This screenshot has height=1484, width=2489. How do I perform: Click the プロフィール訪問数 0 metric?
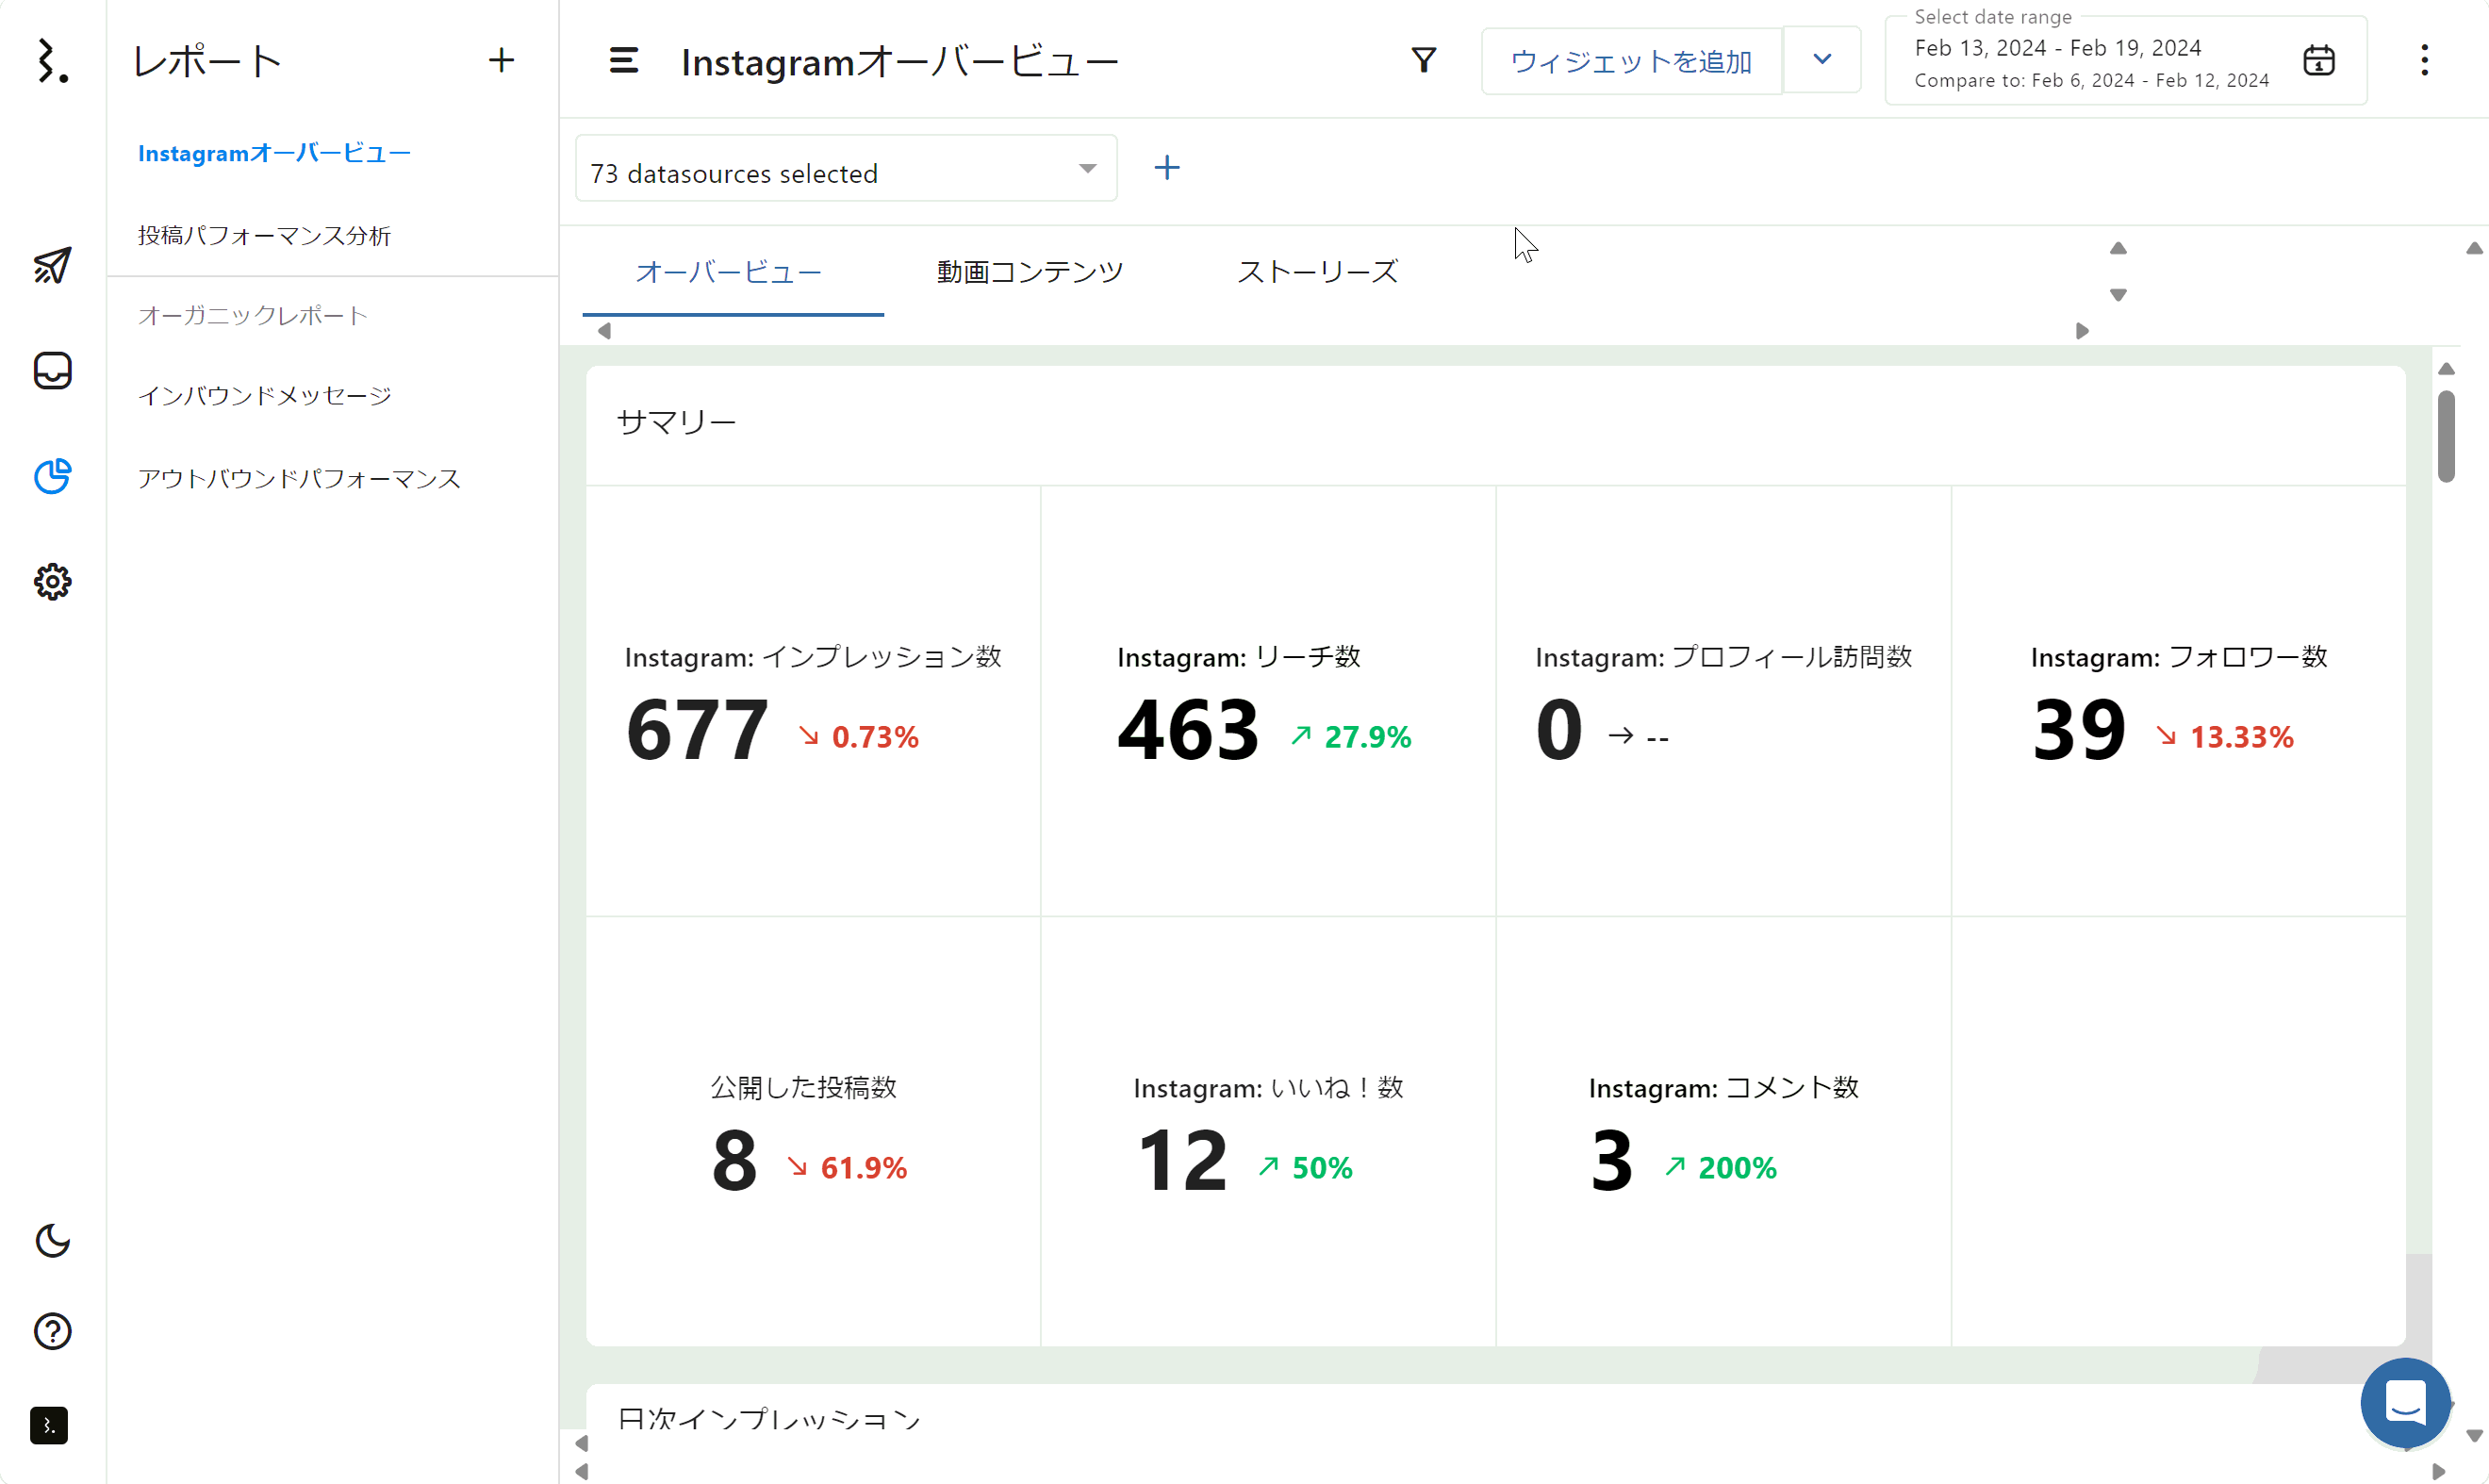tap(1723, 701)
